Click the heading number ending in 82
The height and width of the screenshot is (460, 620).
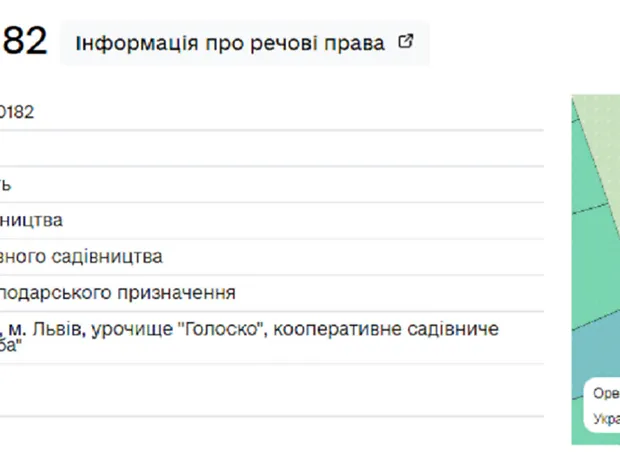tap(24, 42)
